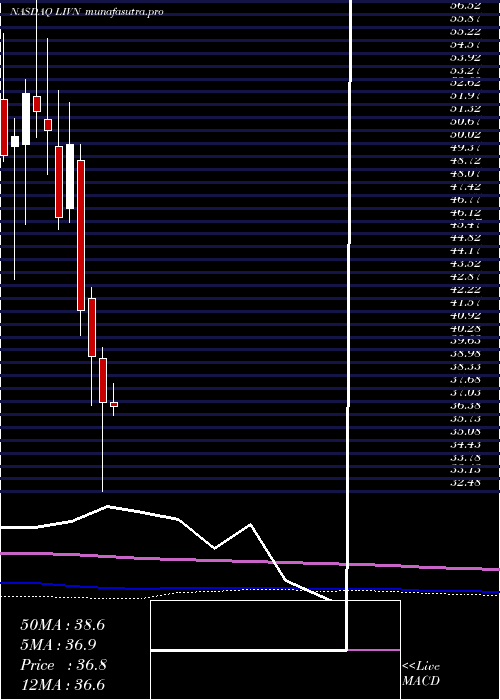The width and height of the screenshot is (500, 700).
Task: Select the tallest red candlestick body
Action: (81, 235)
